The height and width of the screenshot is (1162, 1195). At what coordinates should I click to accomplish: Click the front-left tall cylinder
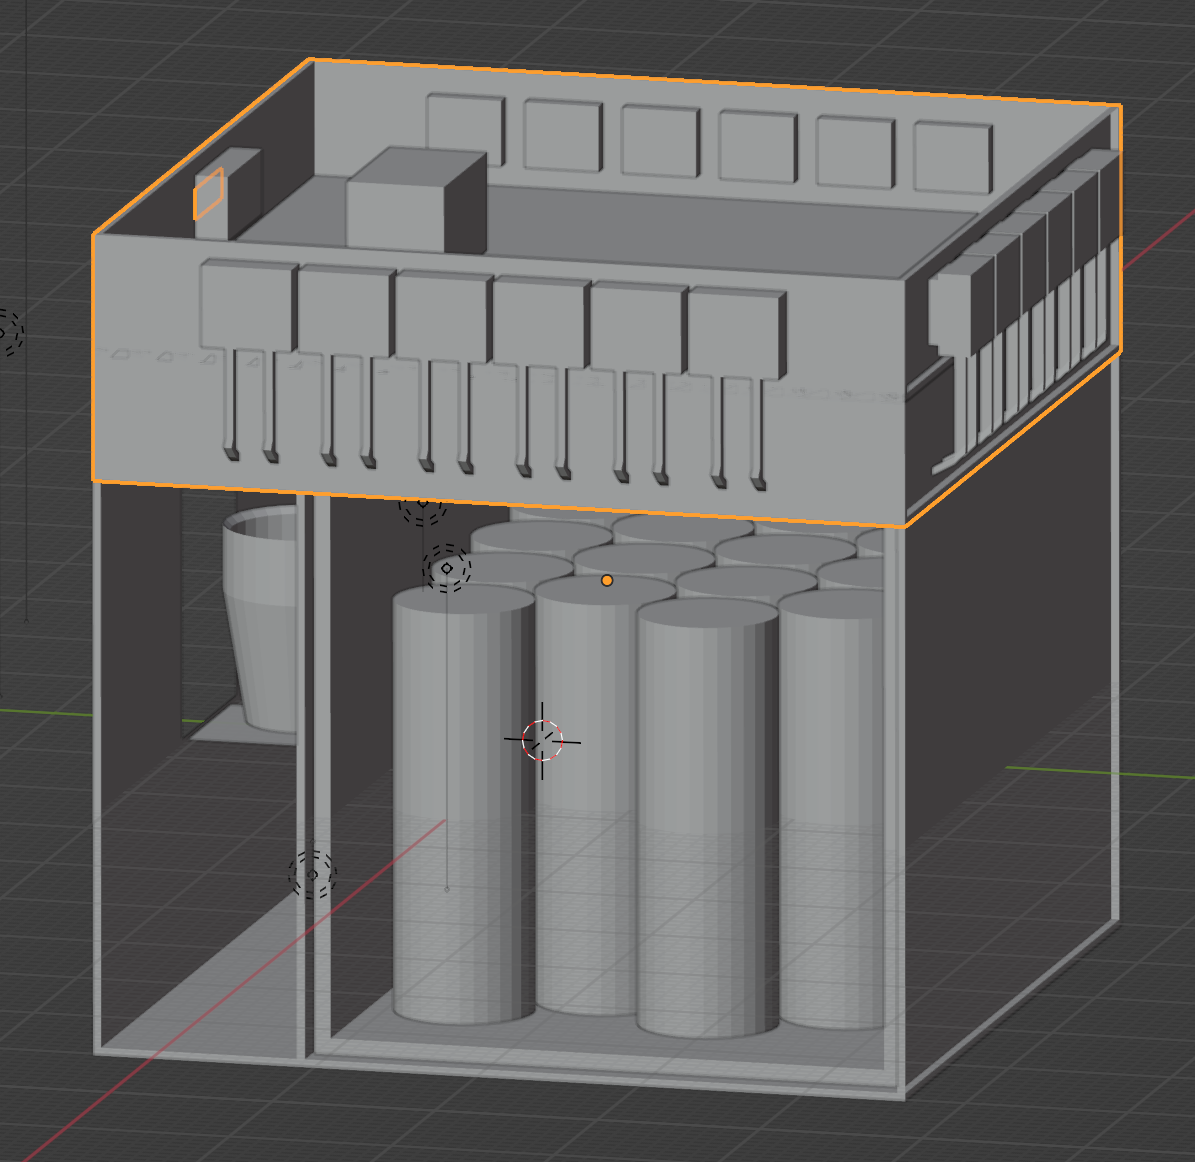coord(460,800)
